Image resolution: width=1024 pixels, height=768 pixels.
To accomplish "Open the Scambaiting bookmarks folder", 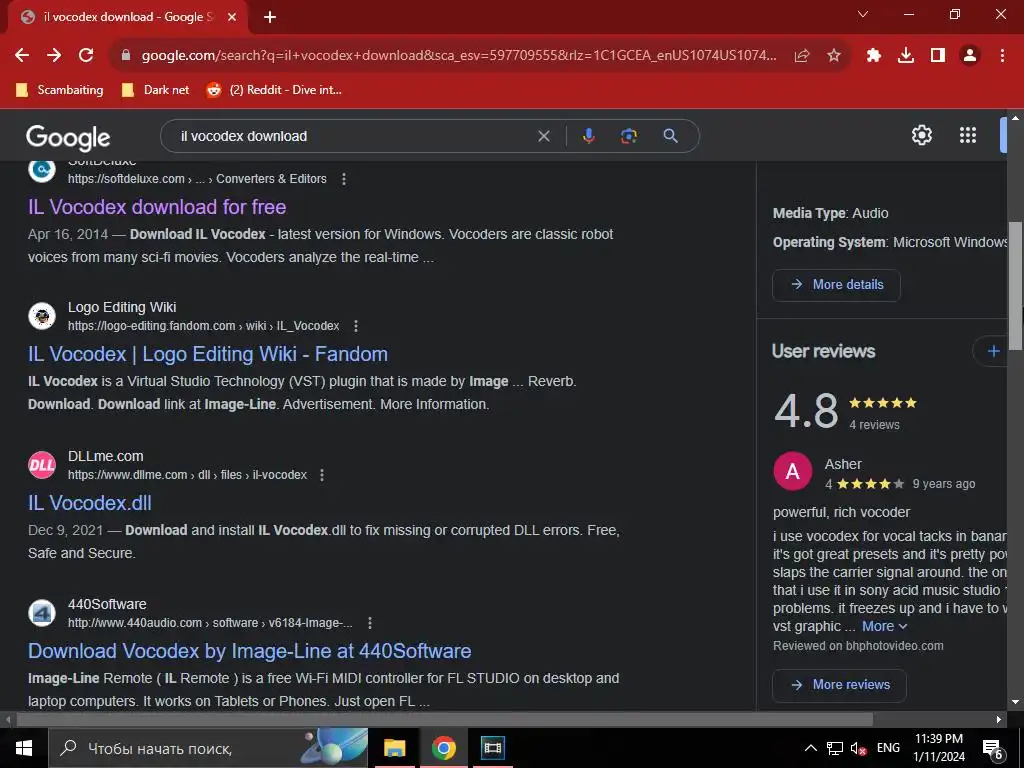I will pos(59,90).
